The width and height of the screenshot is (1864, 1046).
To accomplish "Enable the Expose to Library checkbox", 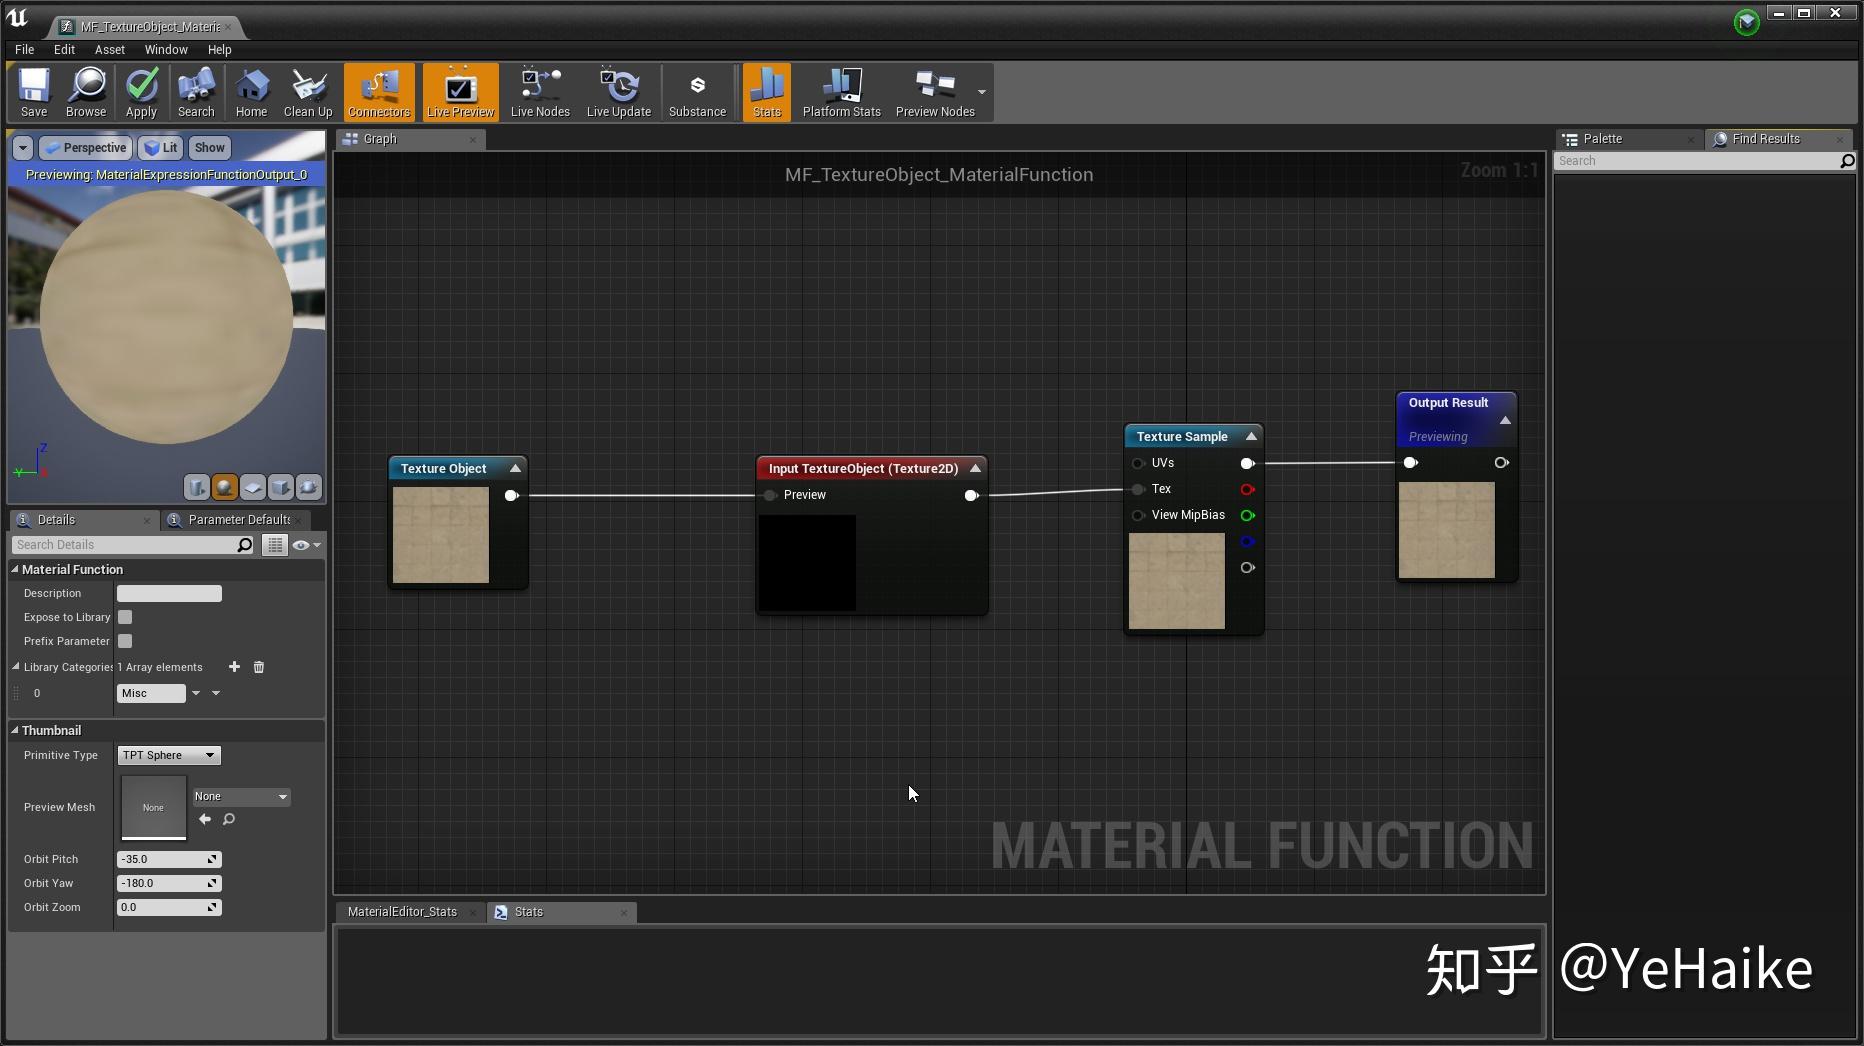I will coord(124,617).
